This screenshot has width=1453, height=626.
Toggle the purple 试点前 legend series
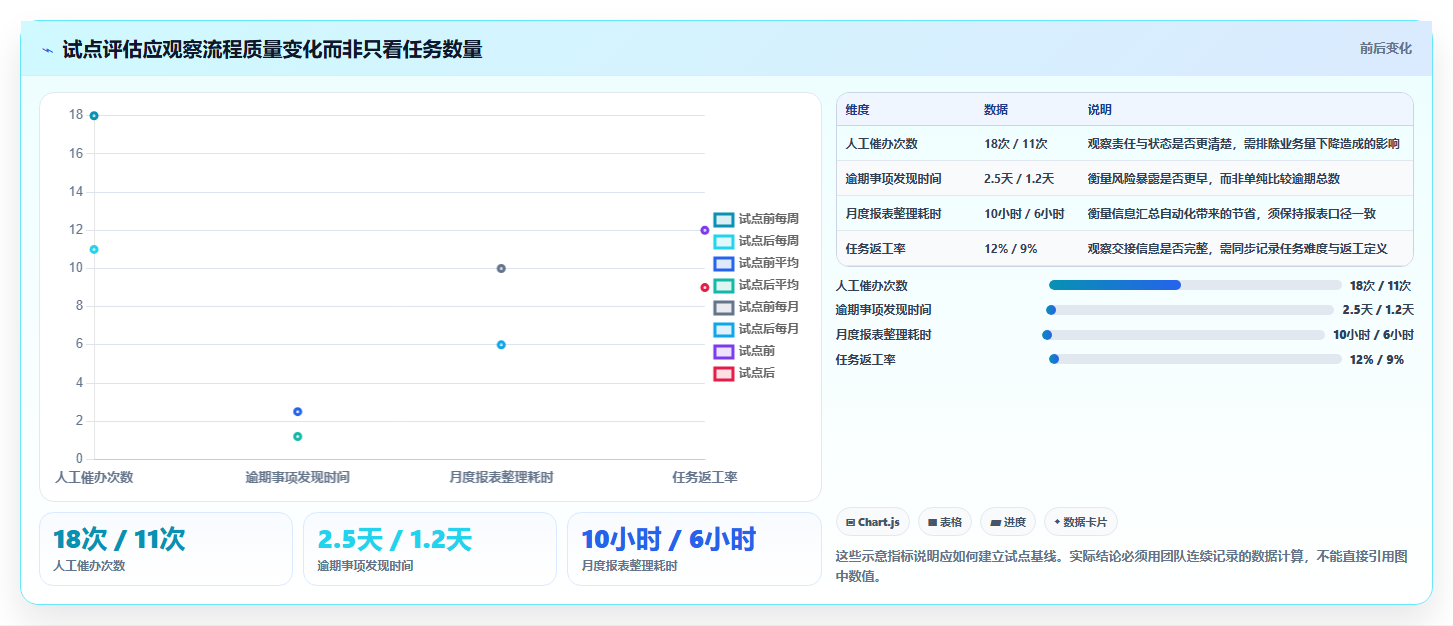point(745,351)
